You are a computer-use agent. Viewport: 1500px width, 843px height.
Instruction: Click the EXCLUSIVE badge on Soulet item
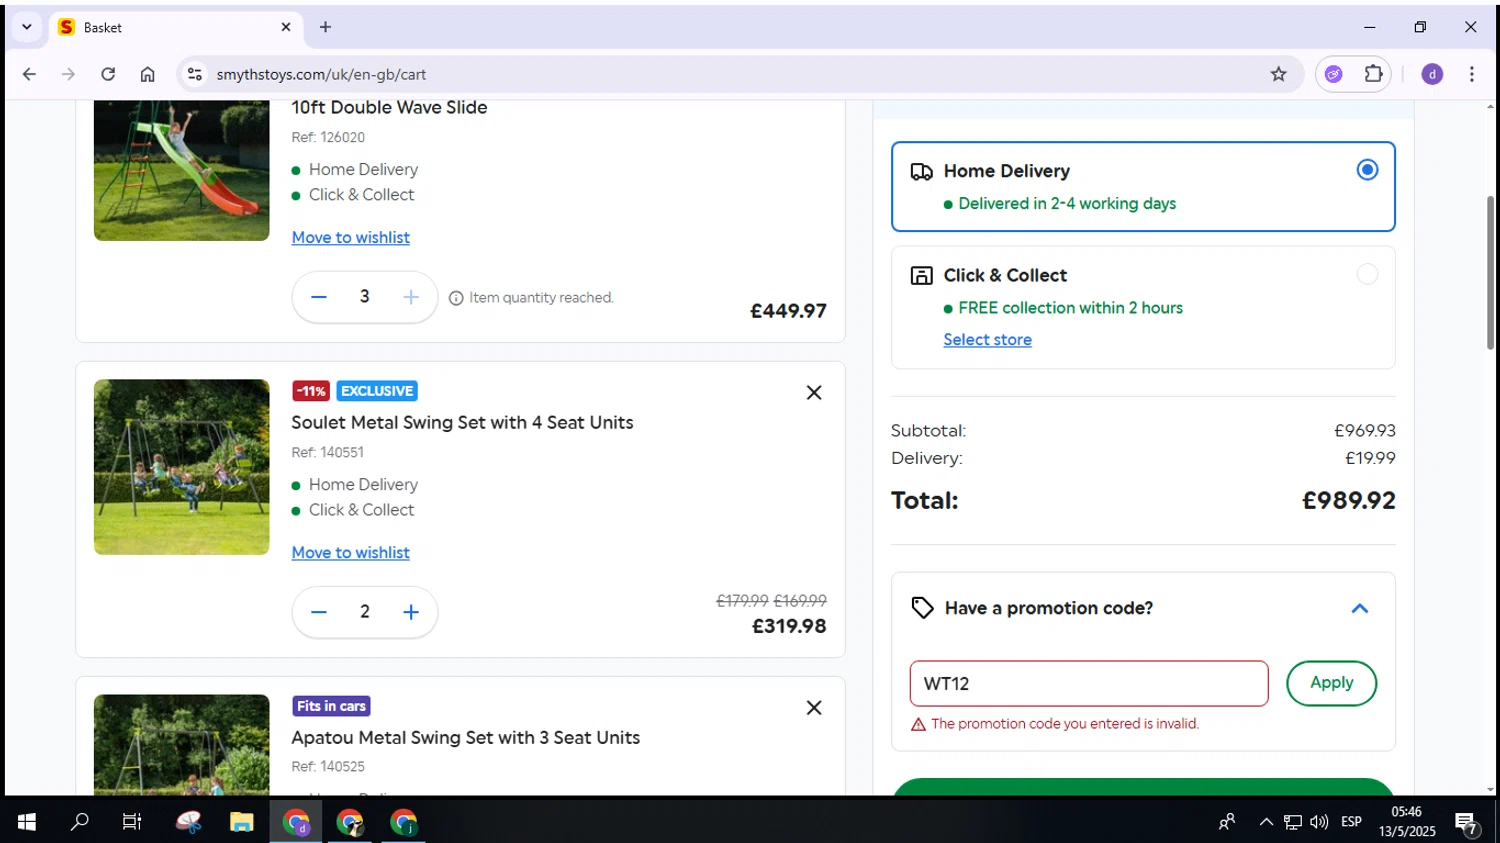[377, 391]
